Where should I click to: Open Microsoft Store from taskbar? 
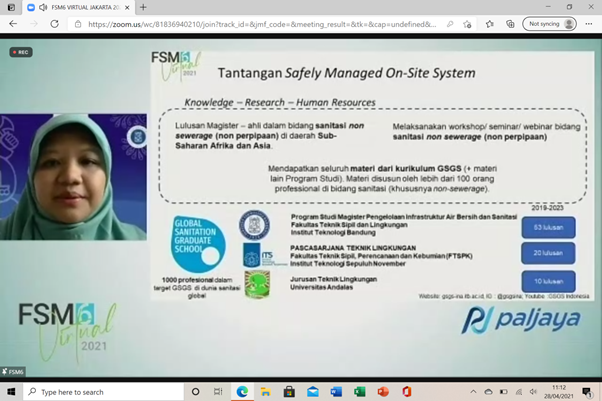tap(289, 392)
